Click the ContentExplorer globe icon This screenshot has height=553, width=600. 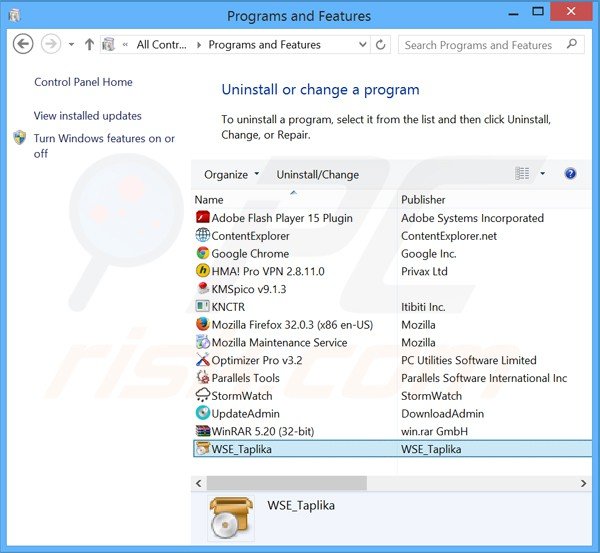203,235
